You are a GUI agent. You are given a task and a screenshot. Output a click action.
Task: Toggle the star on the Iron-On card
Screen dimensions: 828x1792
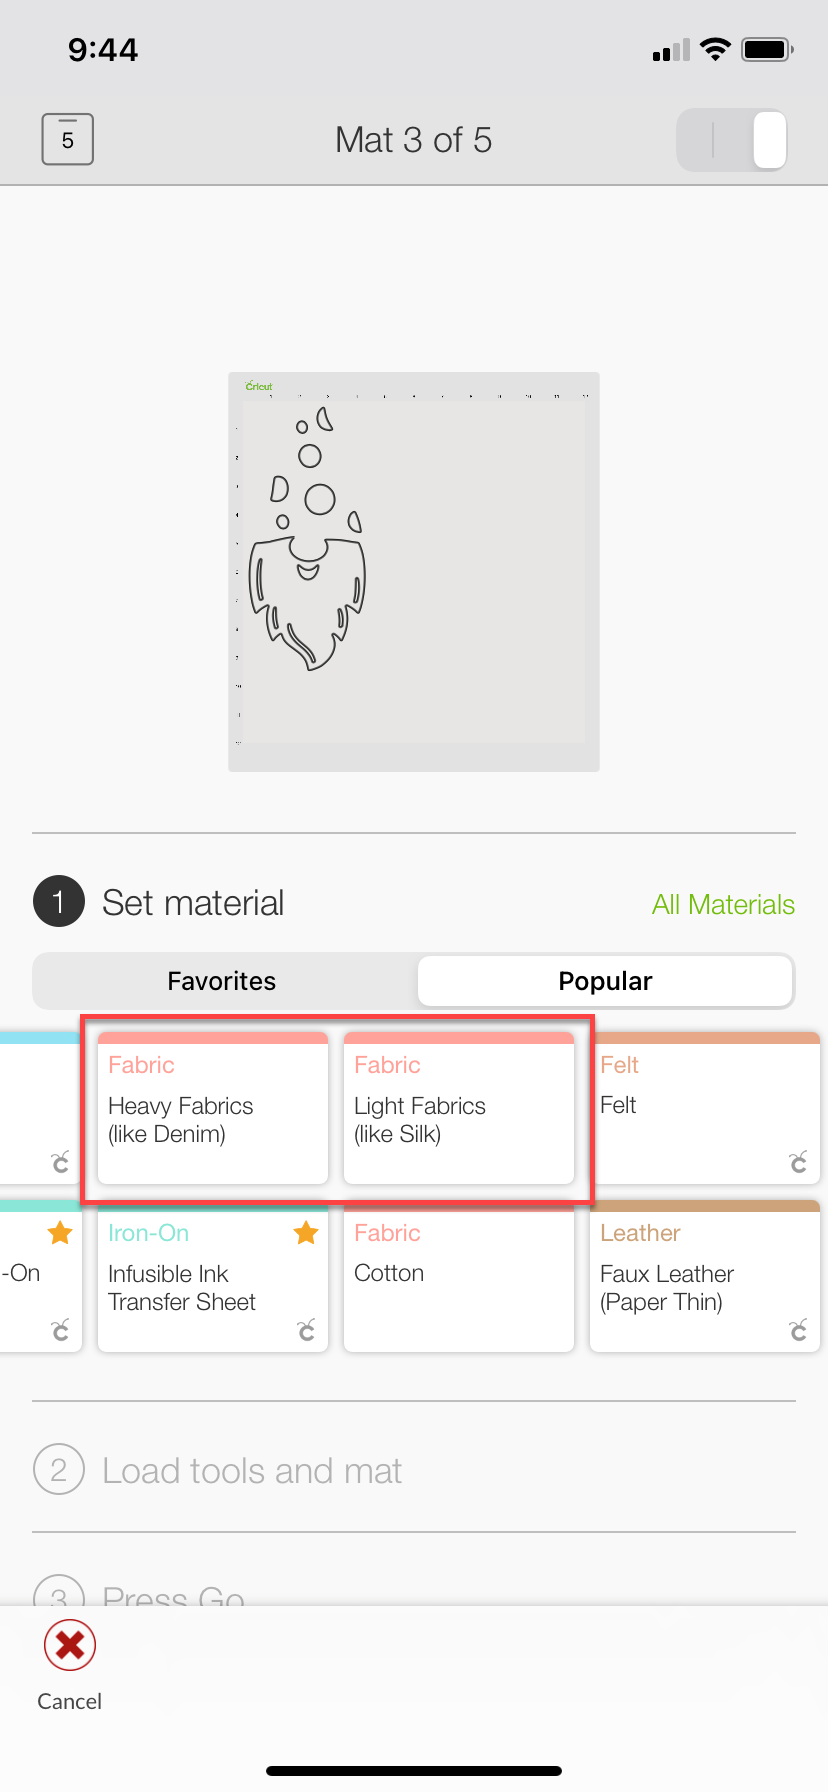58,1233
